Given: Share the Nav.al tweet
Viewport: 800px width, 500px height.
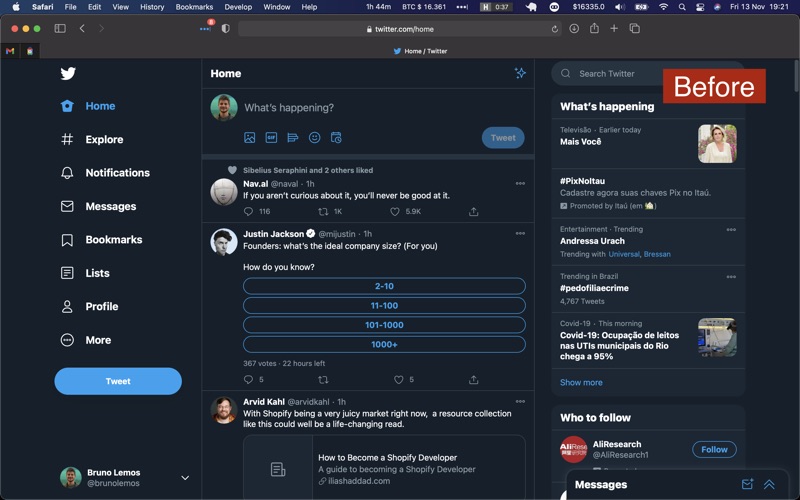Looking at the screenshot, I should (x=473, y=211).
